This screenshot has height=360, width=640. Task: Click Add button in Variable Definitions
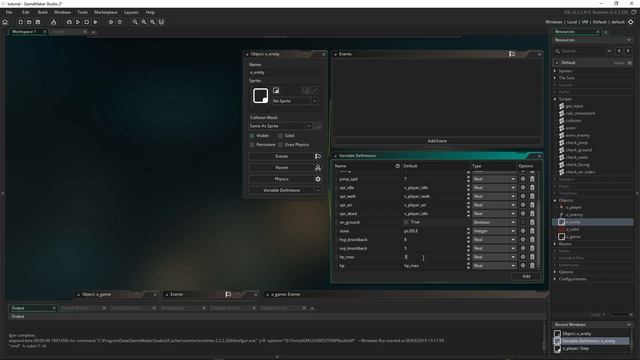click(x=526, y=276)
